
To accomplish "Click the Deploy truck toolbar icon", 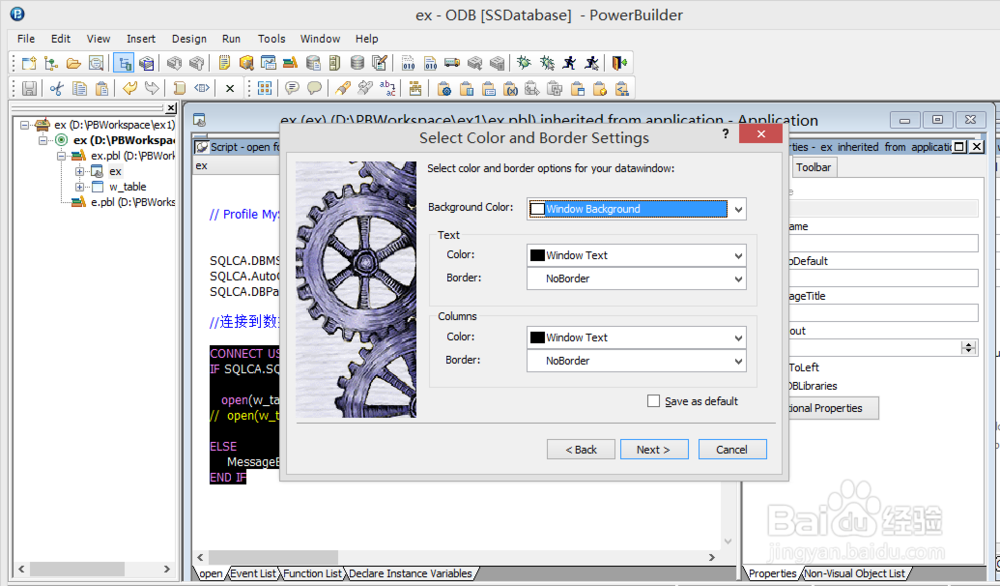I will point(452,62).
